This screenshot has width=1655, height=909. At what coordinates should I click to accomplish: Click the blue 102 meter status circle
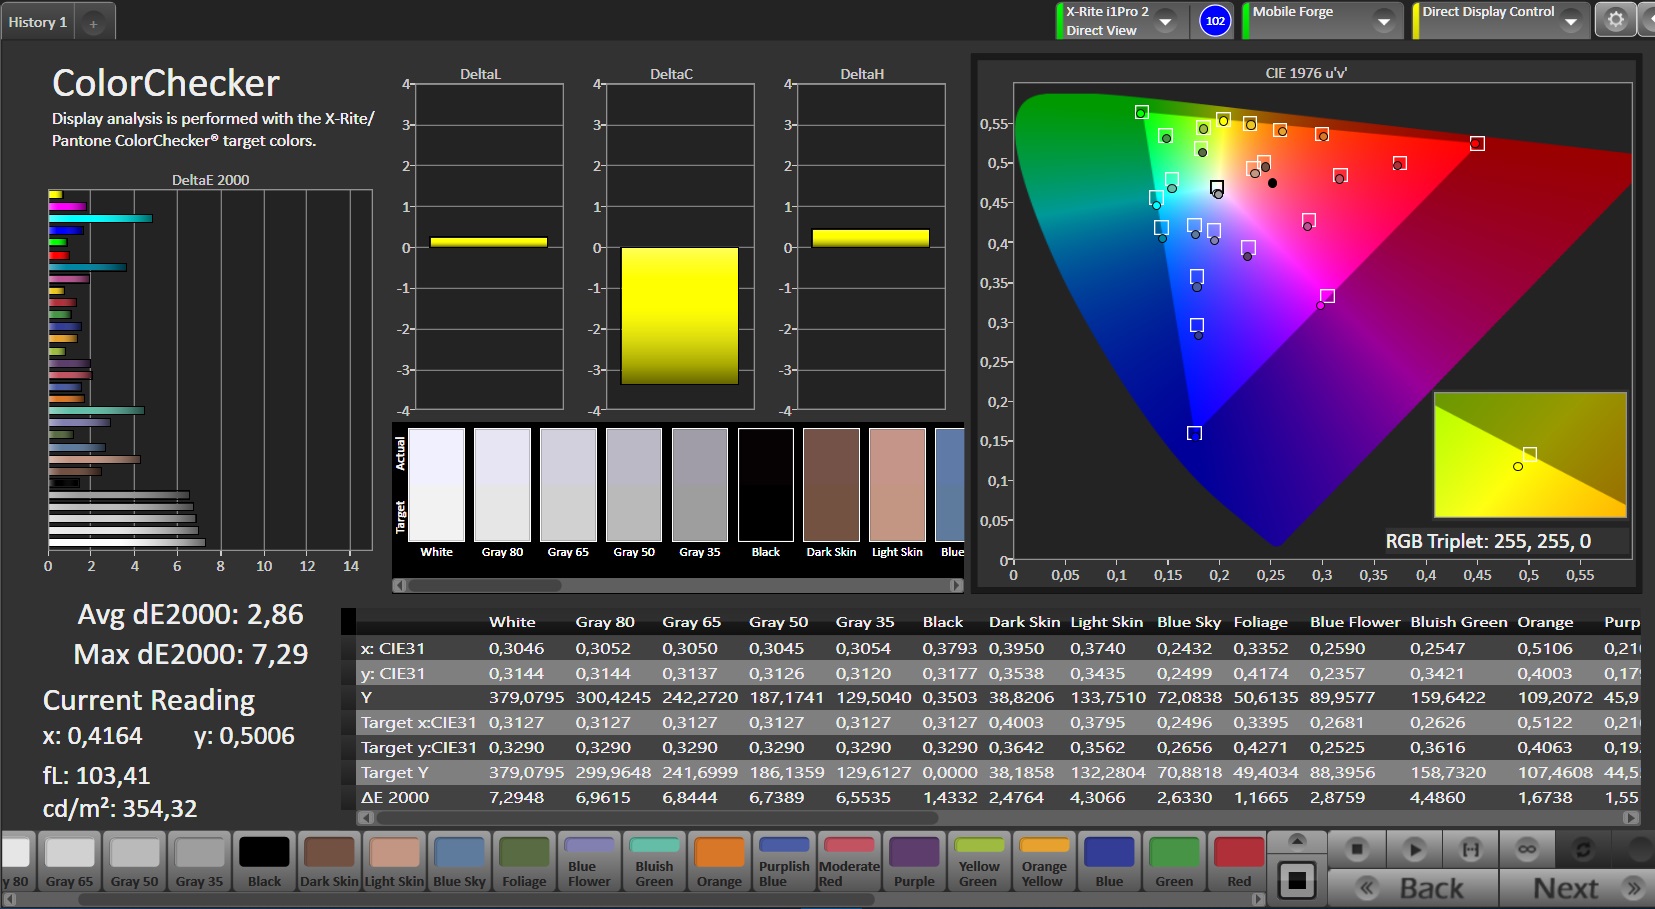point(1215,21)
